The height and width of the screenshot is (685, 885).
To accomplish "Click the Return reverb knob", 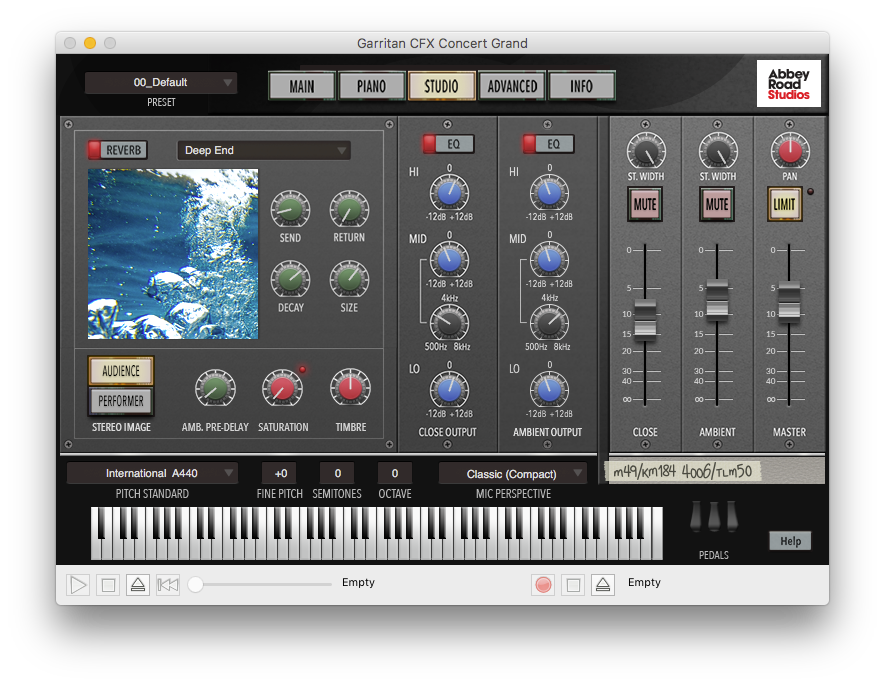I will coord(349,209).
